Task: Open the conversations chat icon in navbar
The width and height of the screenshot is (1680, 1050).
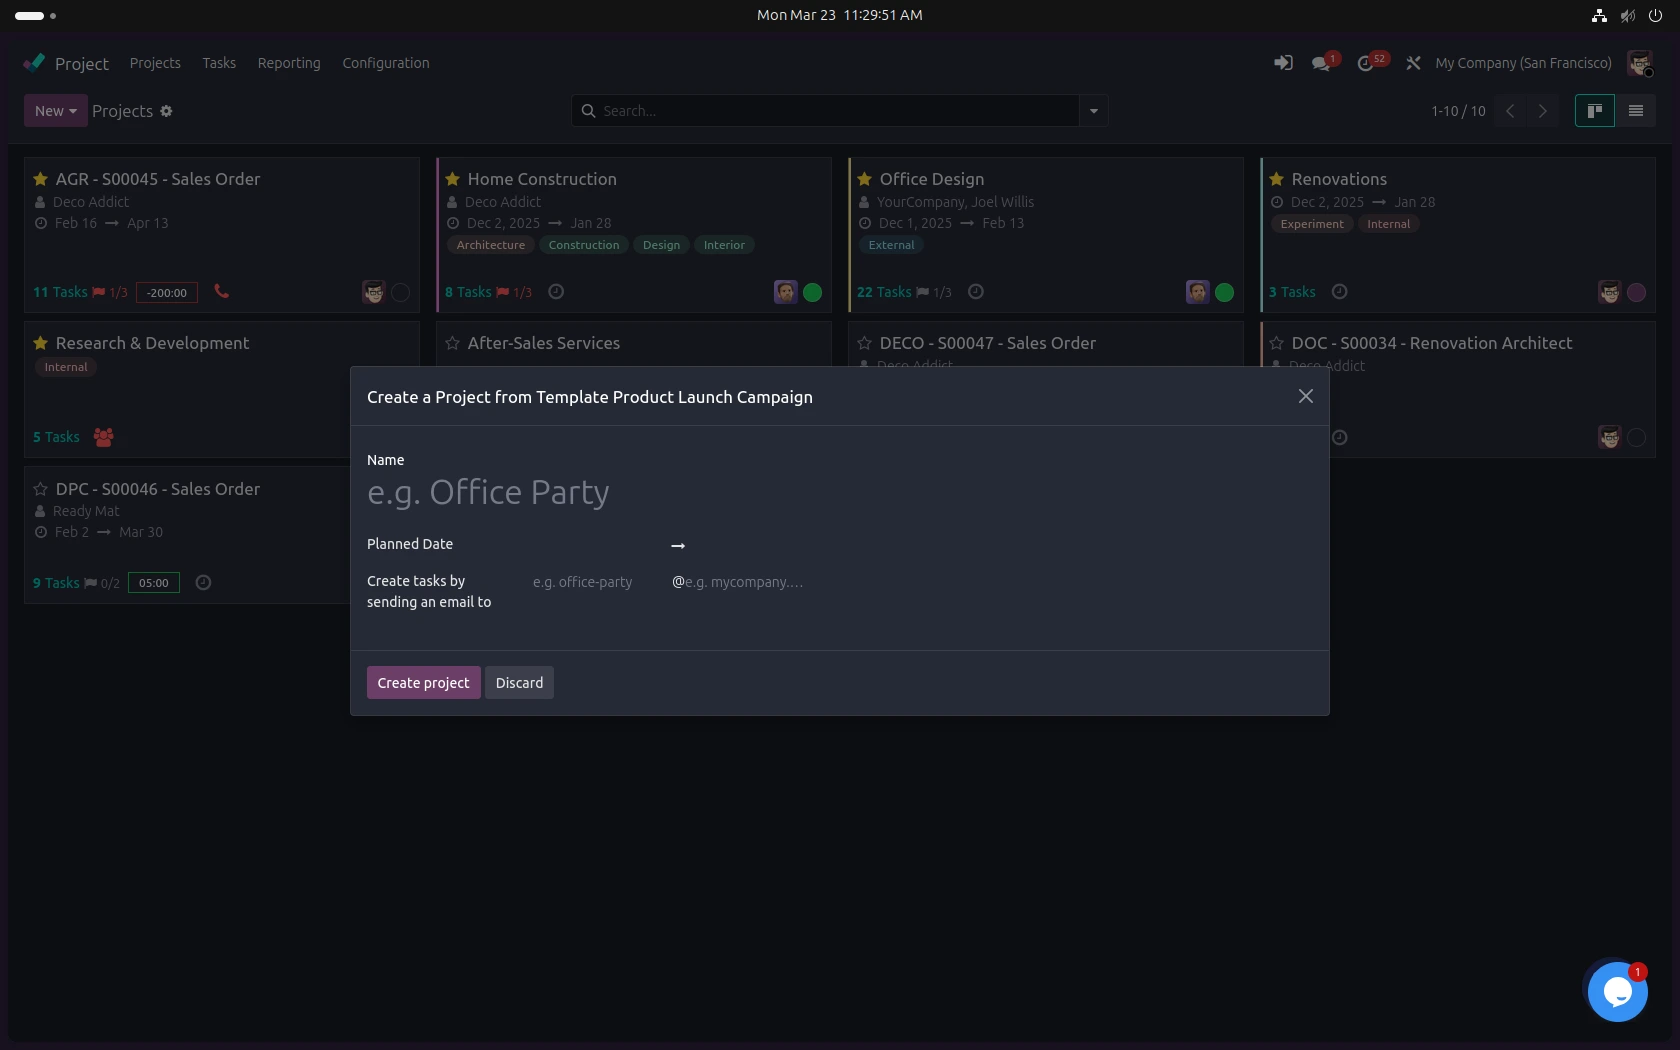Action: coord(1321,63)
